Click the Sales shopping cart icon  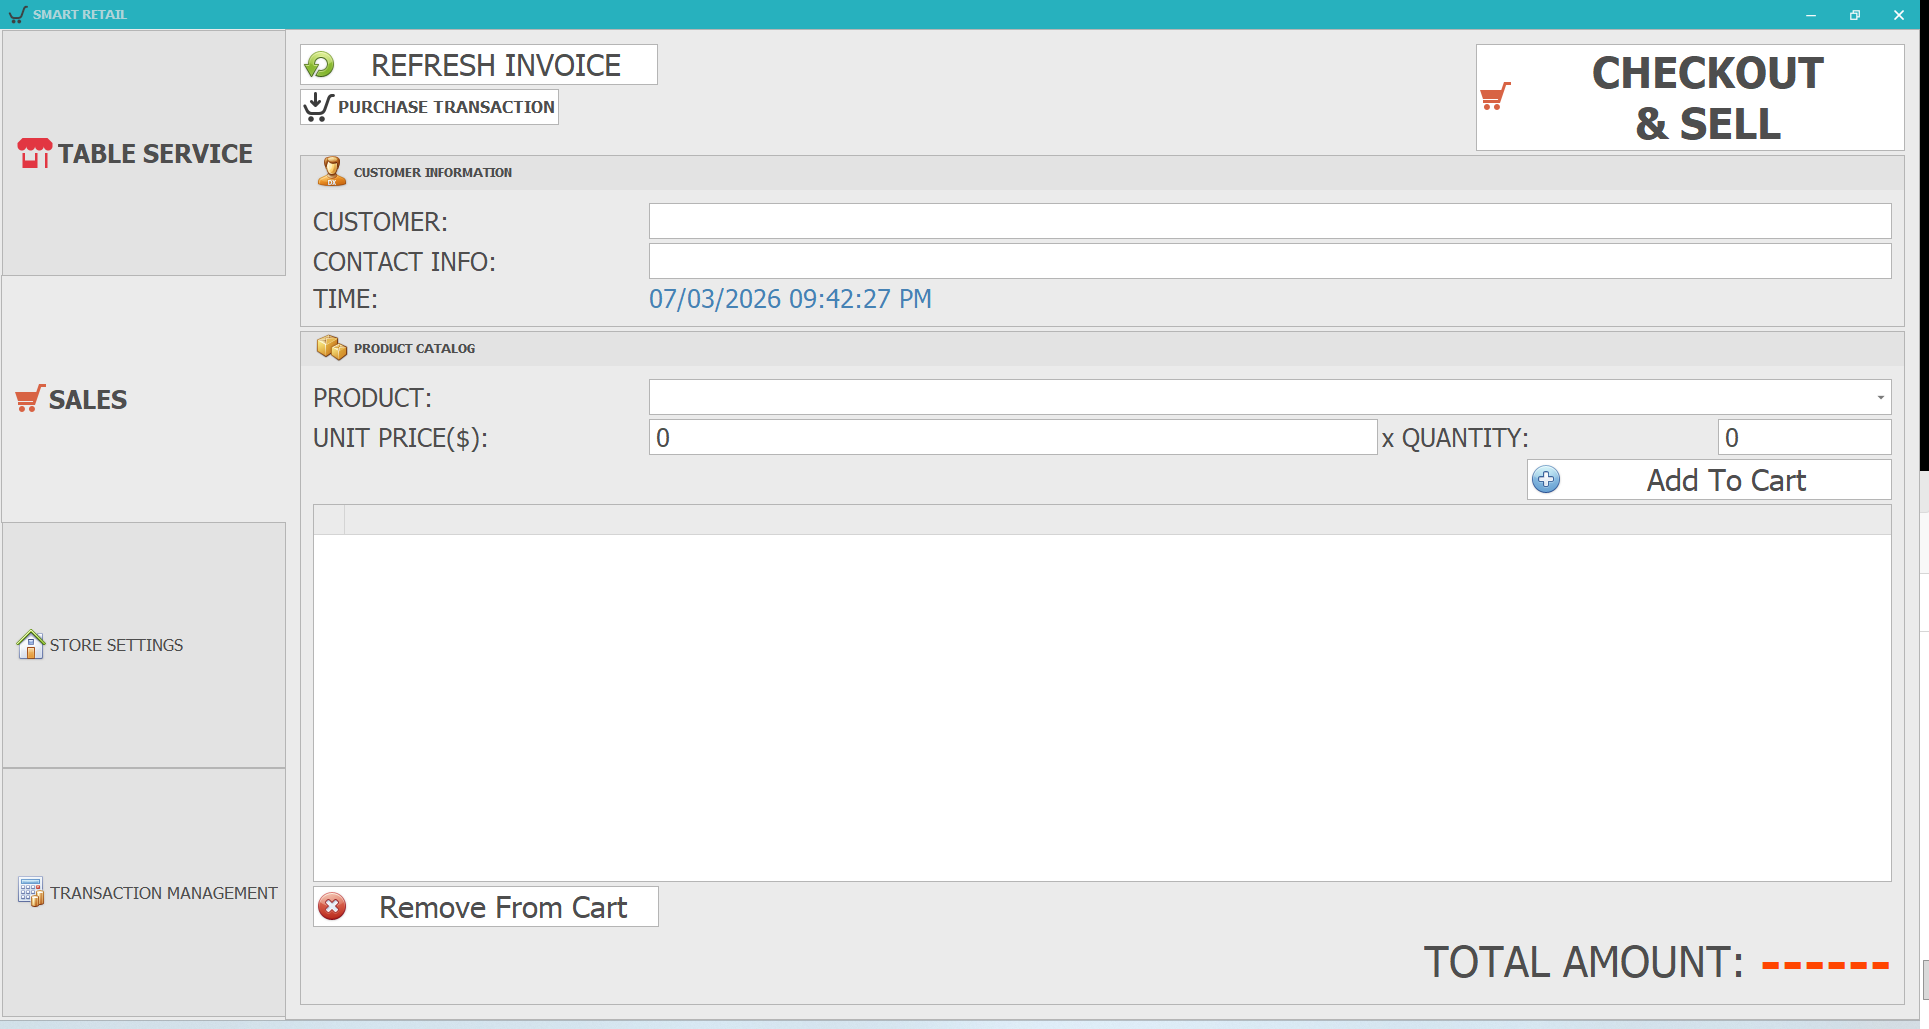[27, 397]
